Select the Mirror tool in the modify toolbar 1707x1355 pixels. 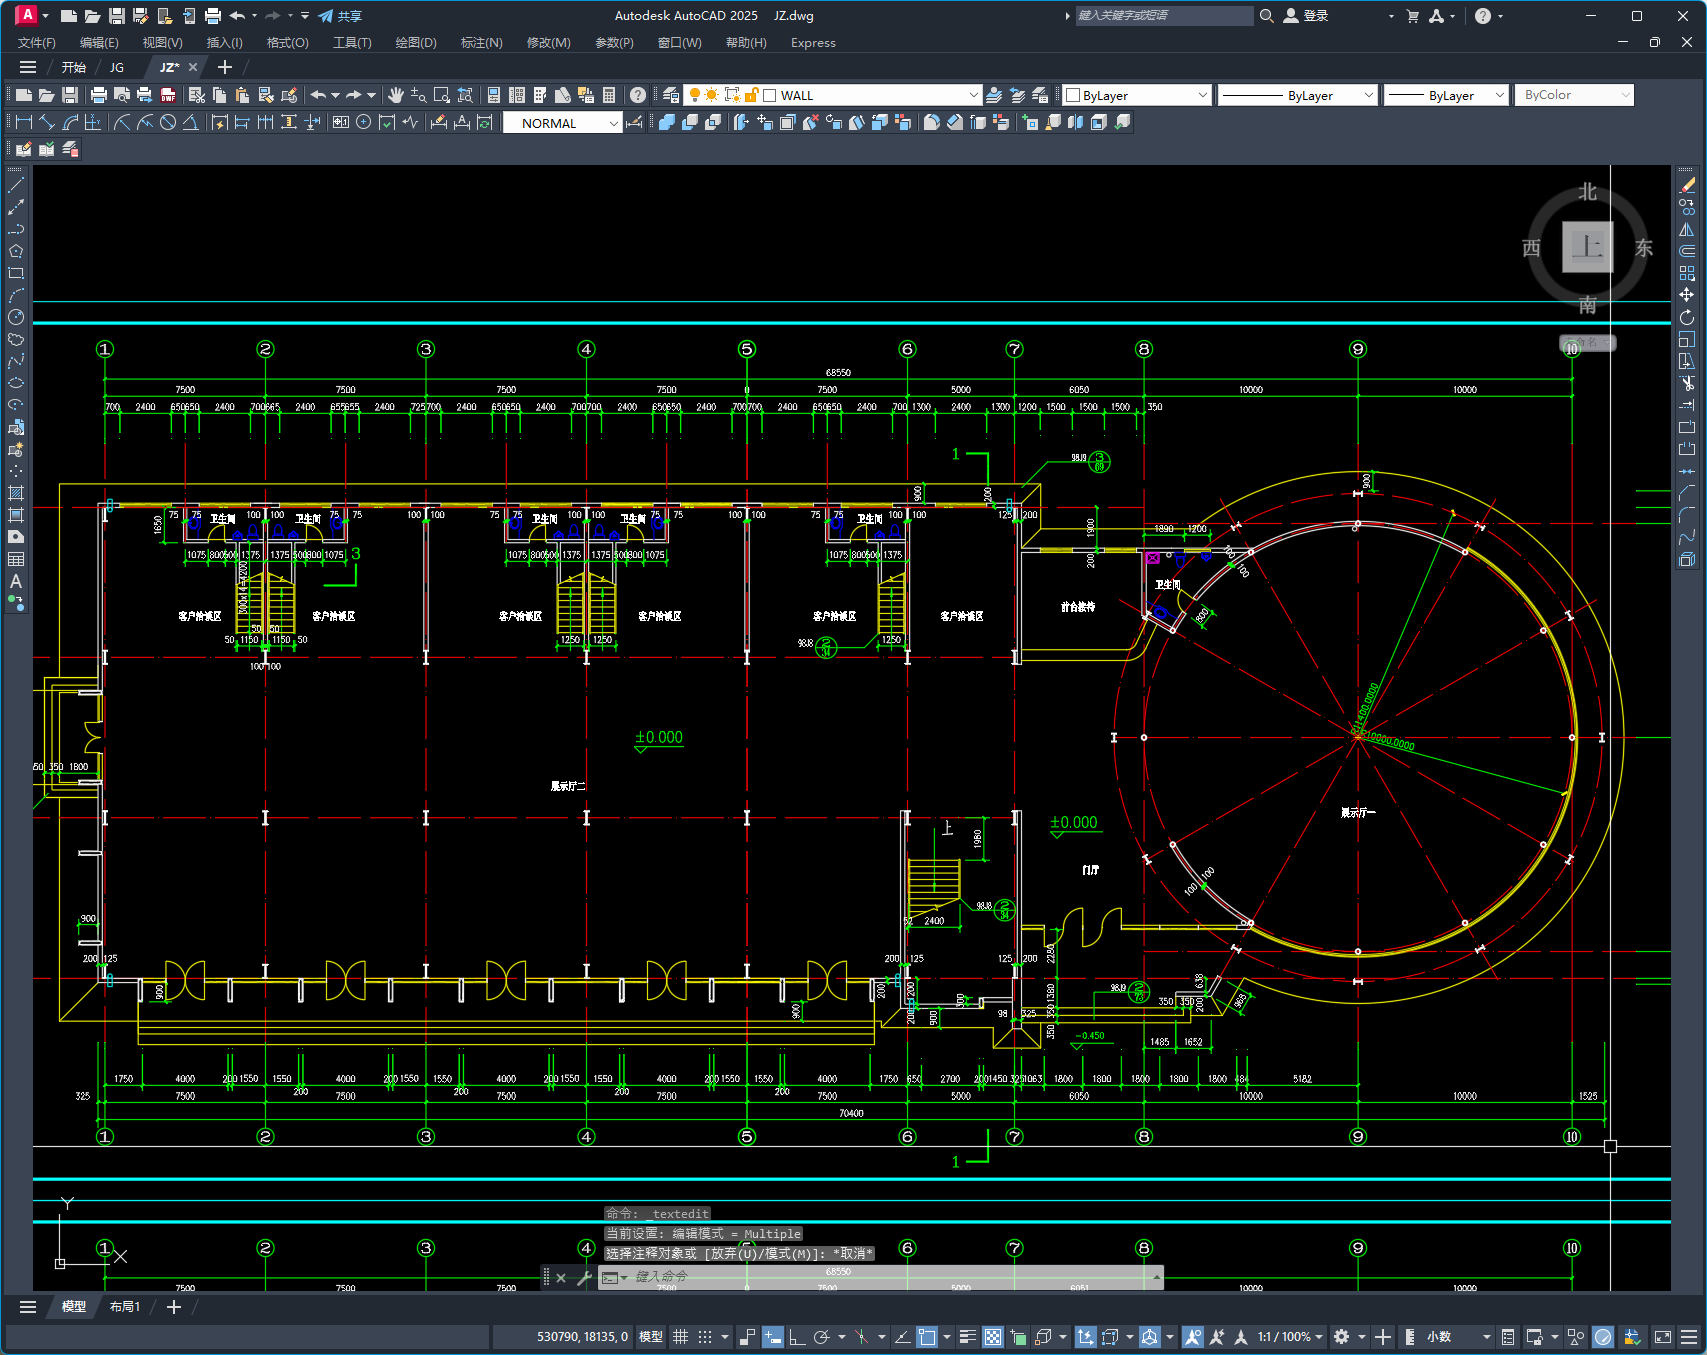[1687, 229]
